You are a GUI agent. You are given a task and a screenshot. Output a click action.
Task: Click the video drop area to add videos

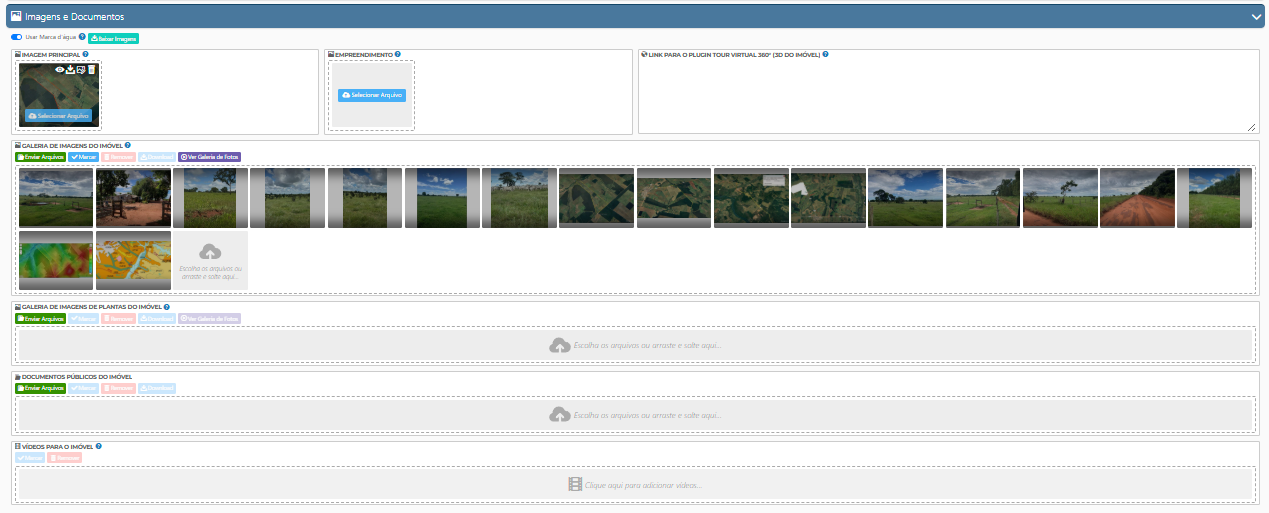click(634, 484)
